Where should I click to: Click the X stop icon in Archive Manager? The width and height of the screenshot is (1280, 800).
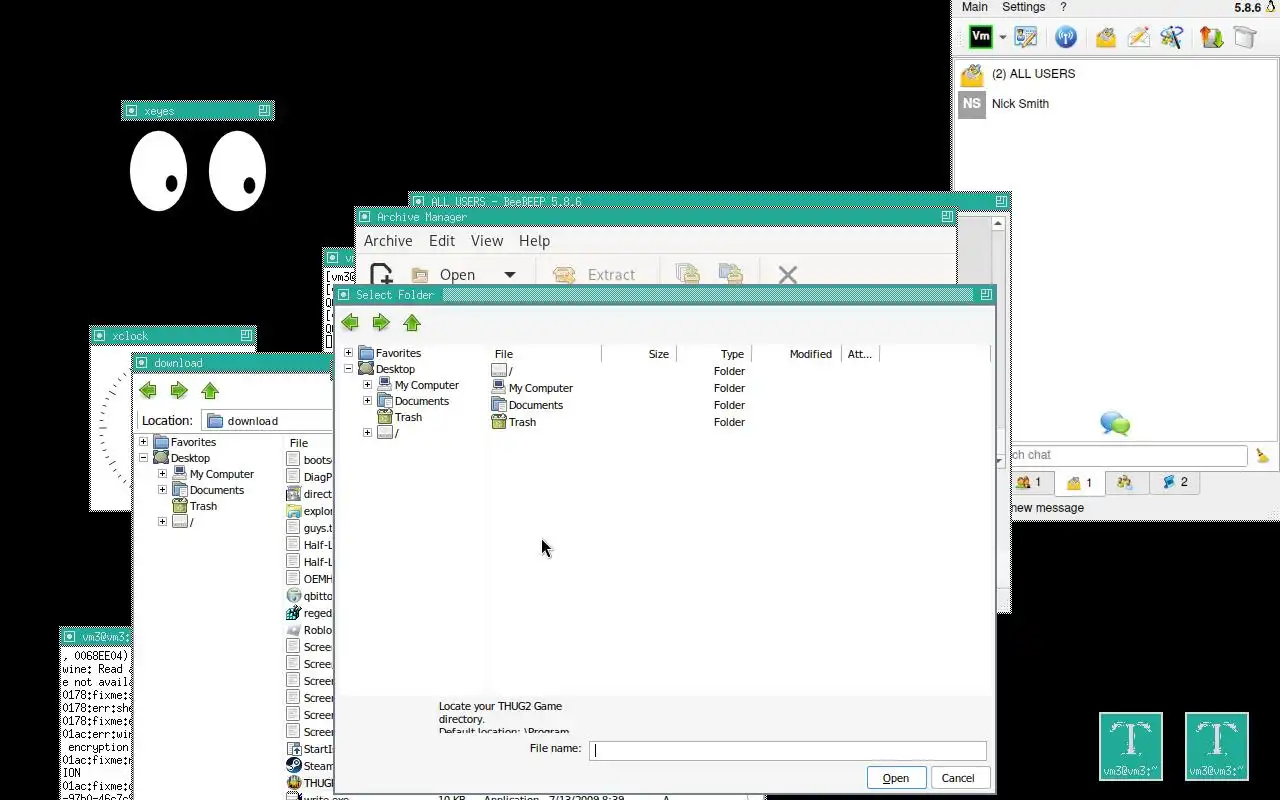(x=787, y=275)
